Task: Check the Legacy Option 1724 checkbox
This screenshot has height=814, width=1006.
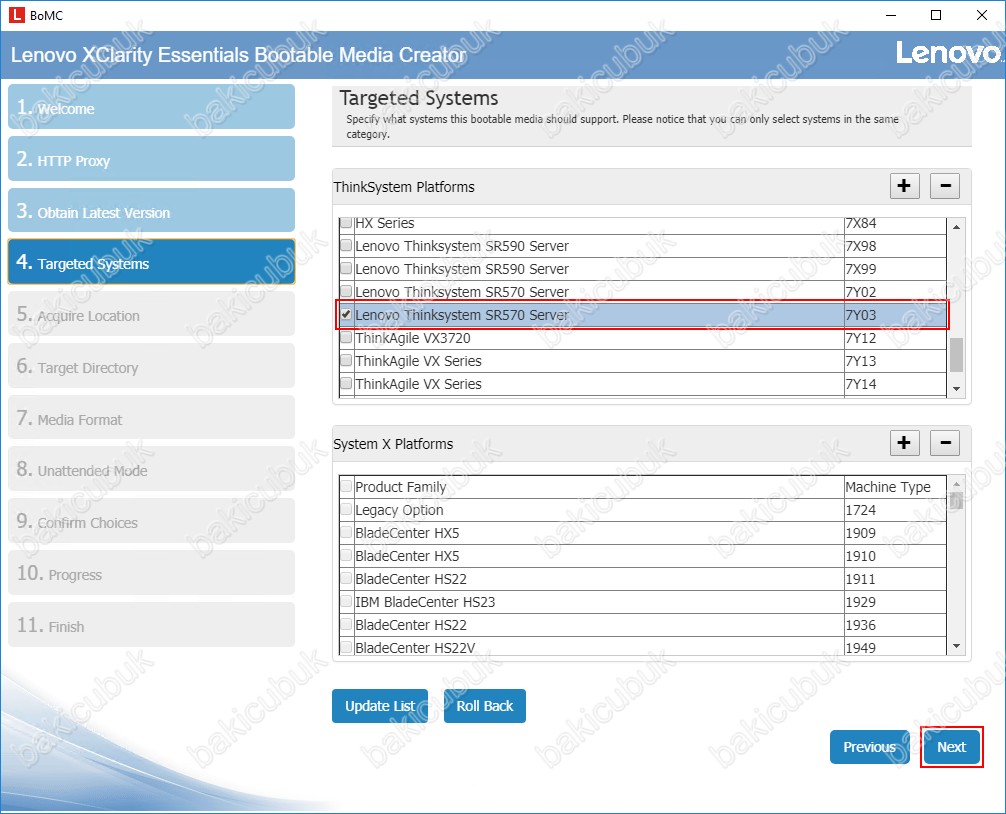Action: pos(346,509)
